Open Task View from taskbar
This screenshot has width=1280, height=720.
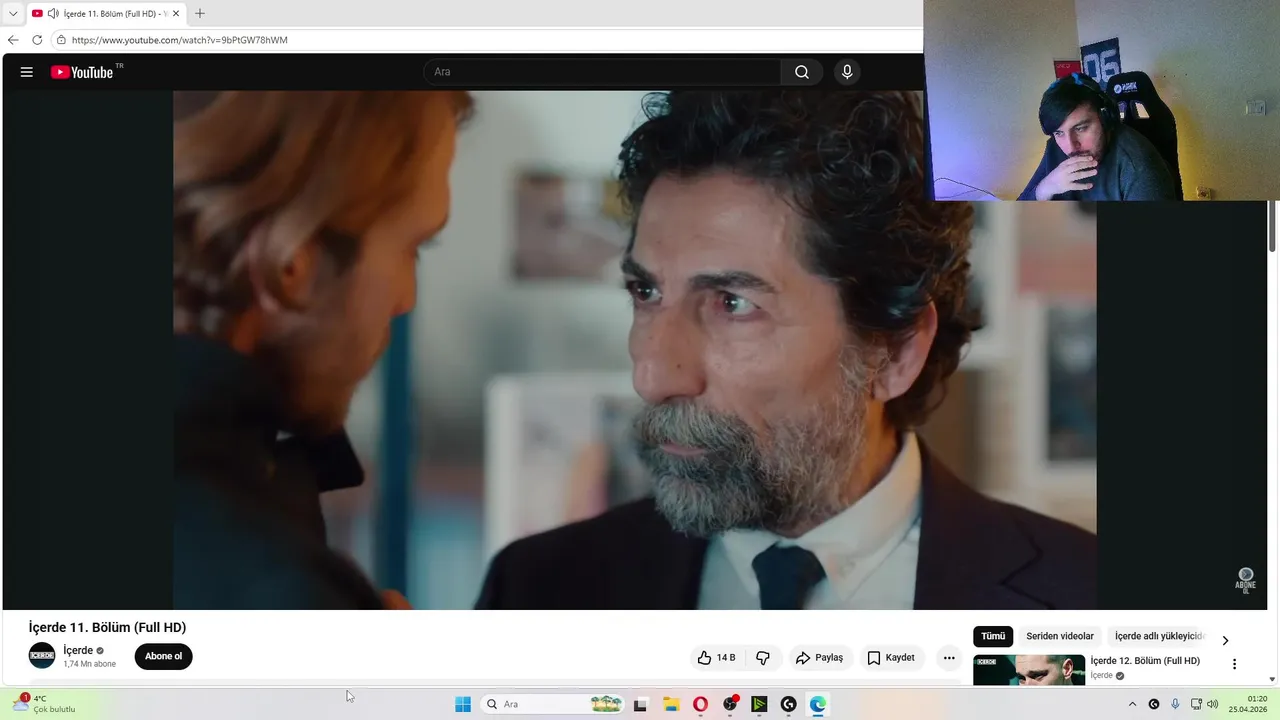click(640, 705)
